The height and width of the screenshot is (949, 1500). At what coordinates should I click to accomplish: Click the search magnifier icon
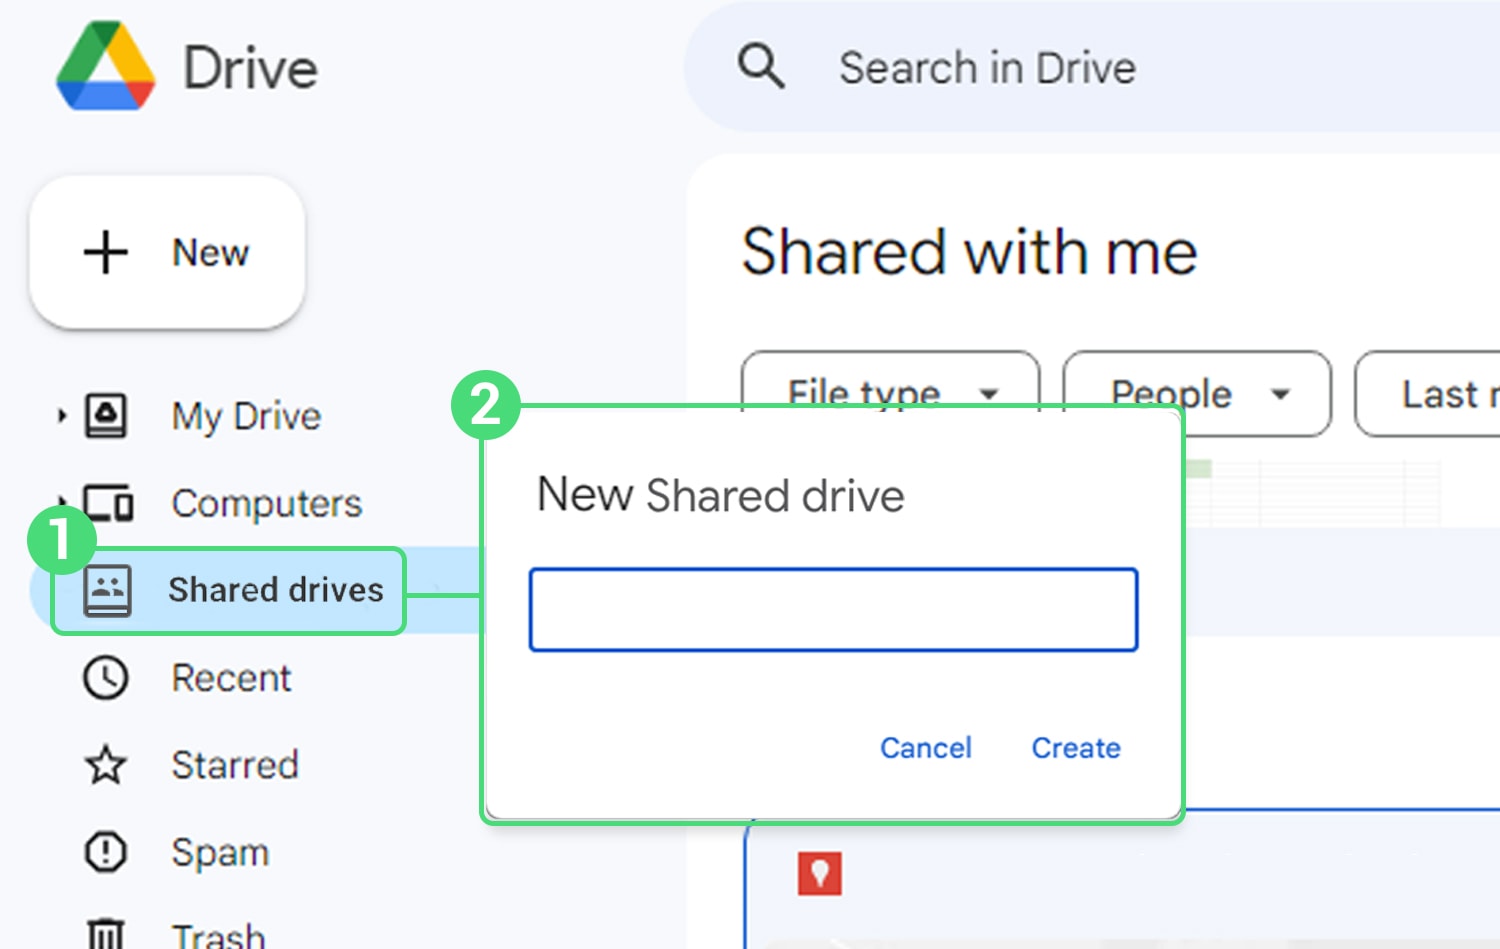tap(760, 67)
